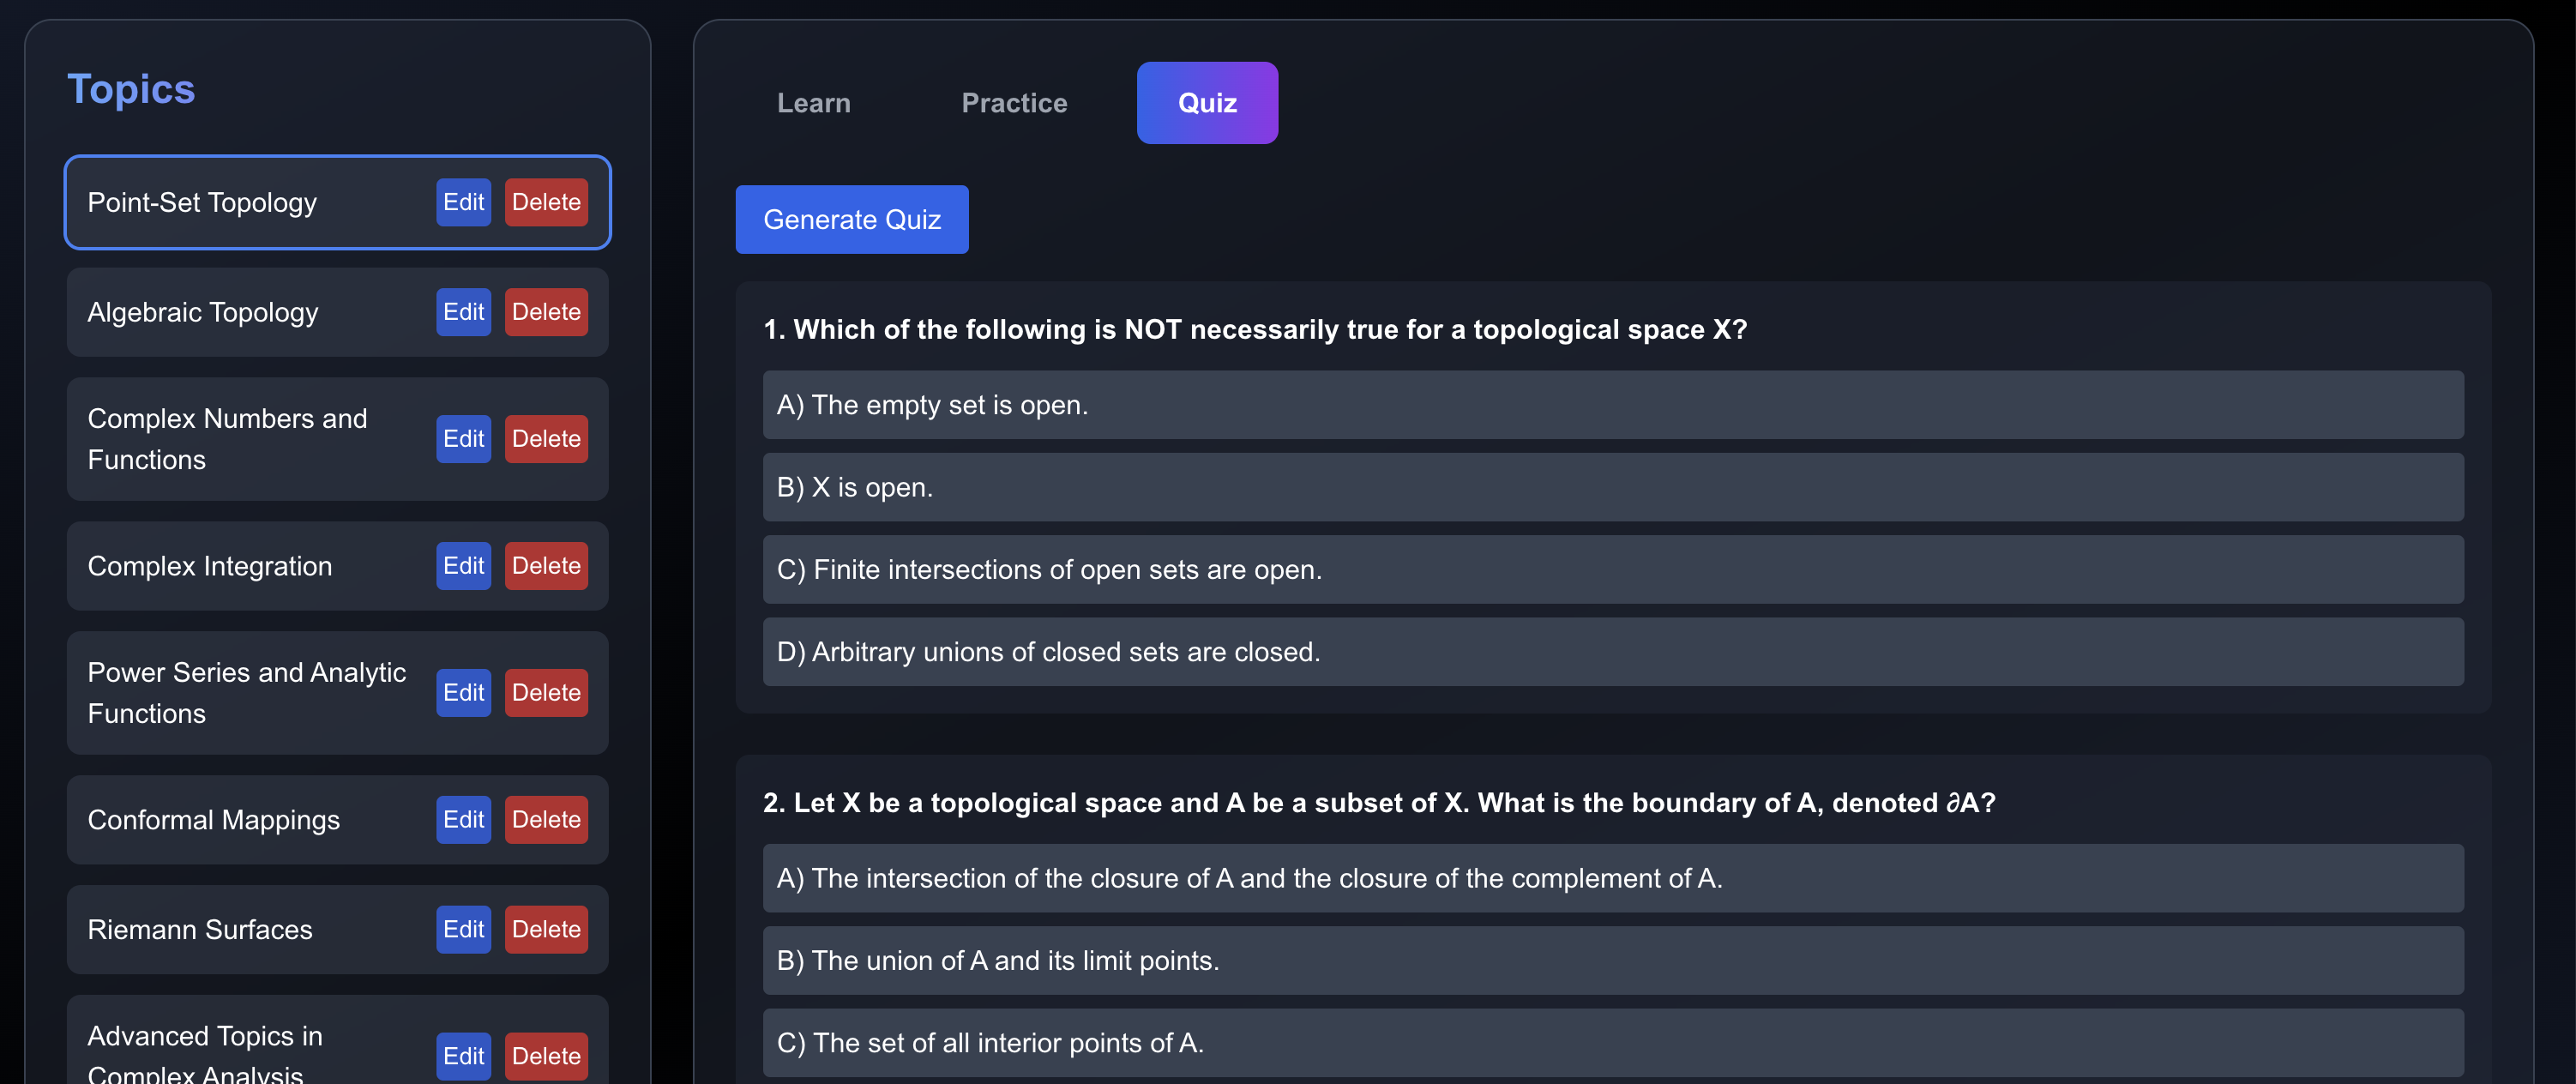Choose boundary answer A) intersection of closures
This screenshot has height=1084, width=2576.
pyautogui.click(x=1613, y=878)
